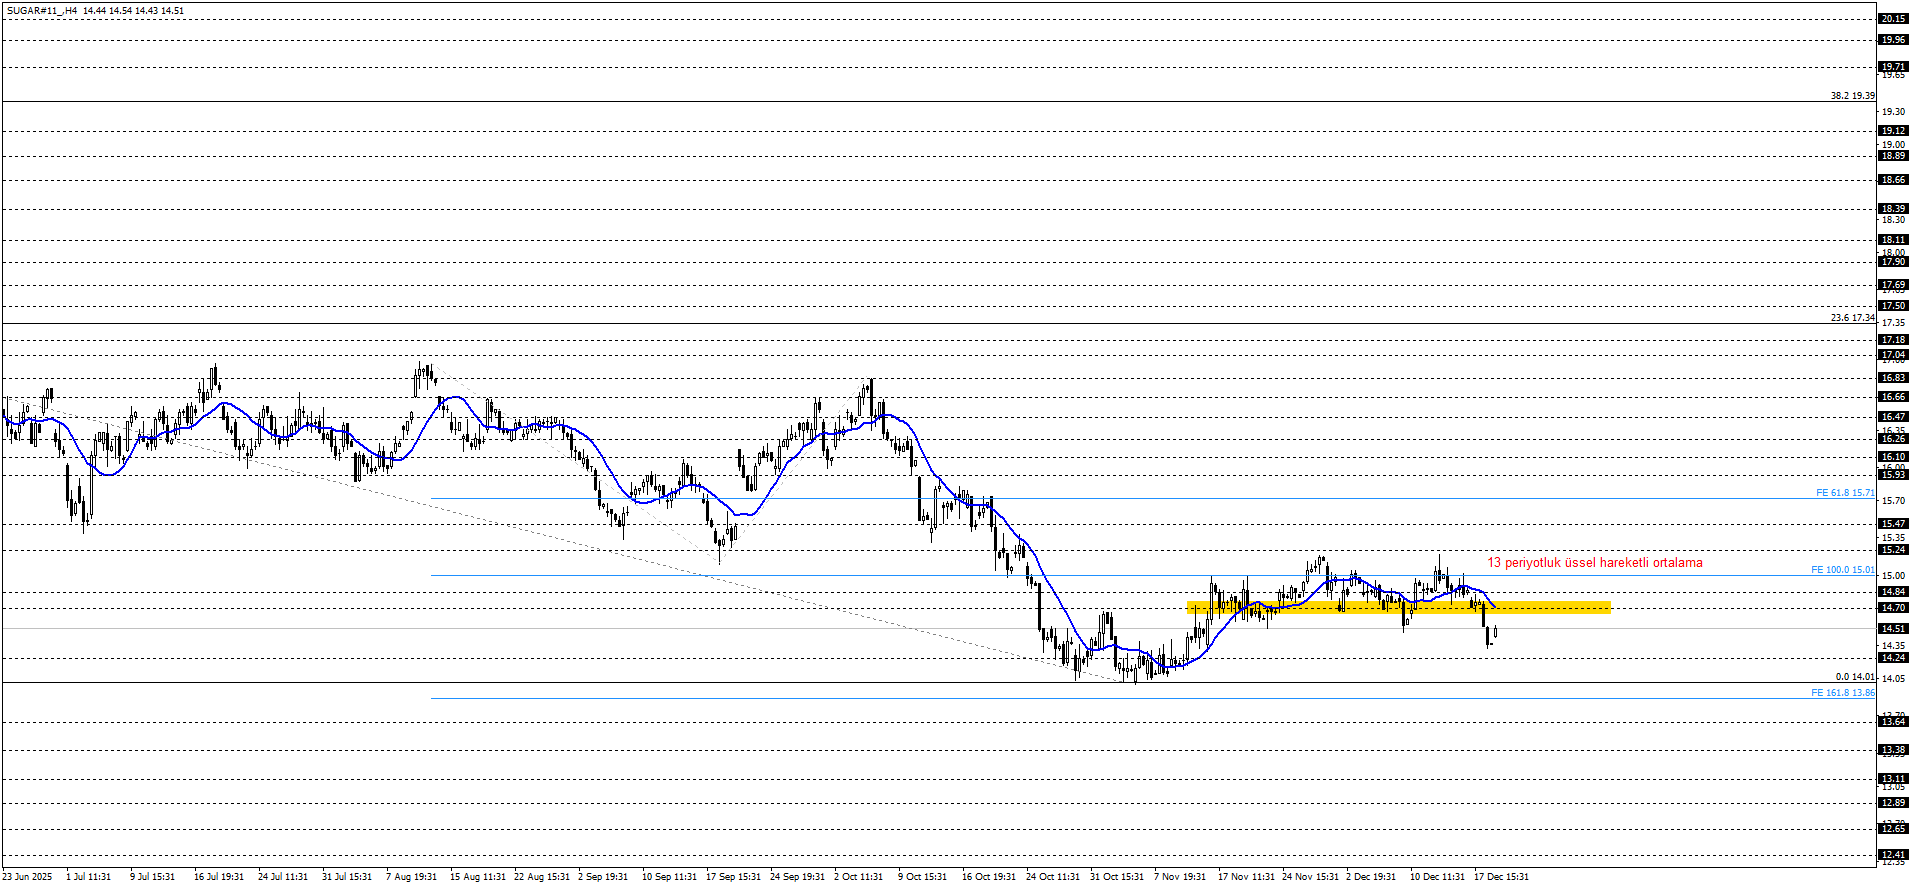The image size is (1916, 888).
Task: Click the current price tag 14.51
Action: click(x=1892, y=629)
